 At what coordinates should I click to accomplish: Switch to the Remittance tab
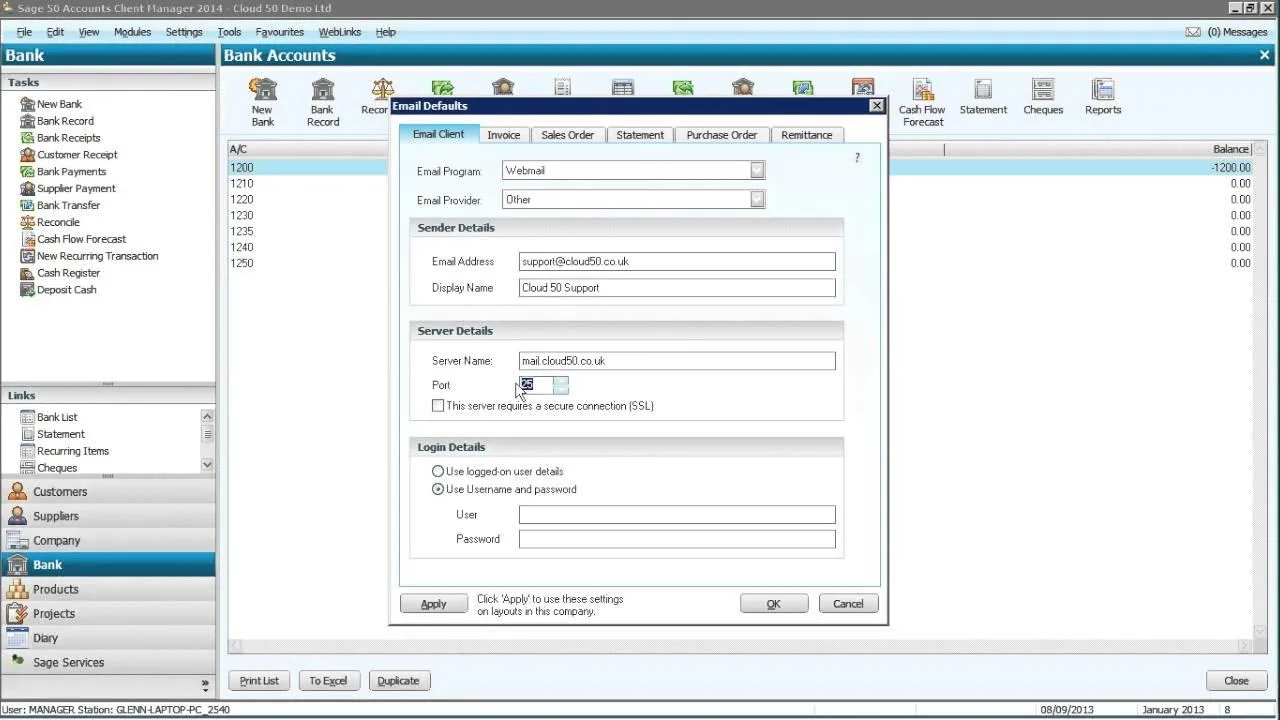click(x=807, y=135)
